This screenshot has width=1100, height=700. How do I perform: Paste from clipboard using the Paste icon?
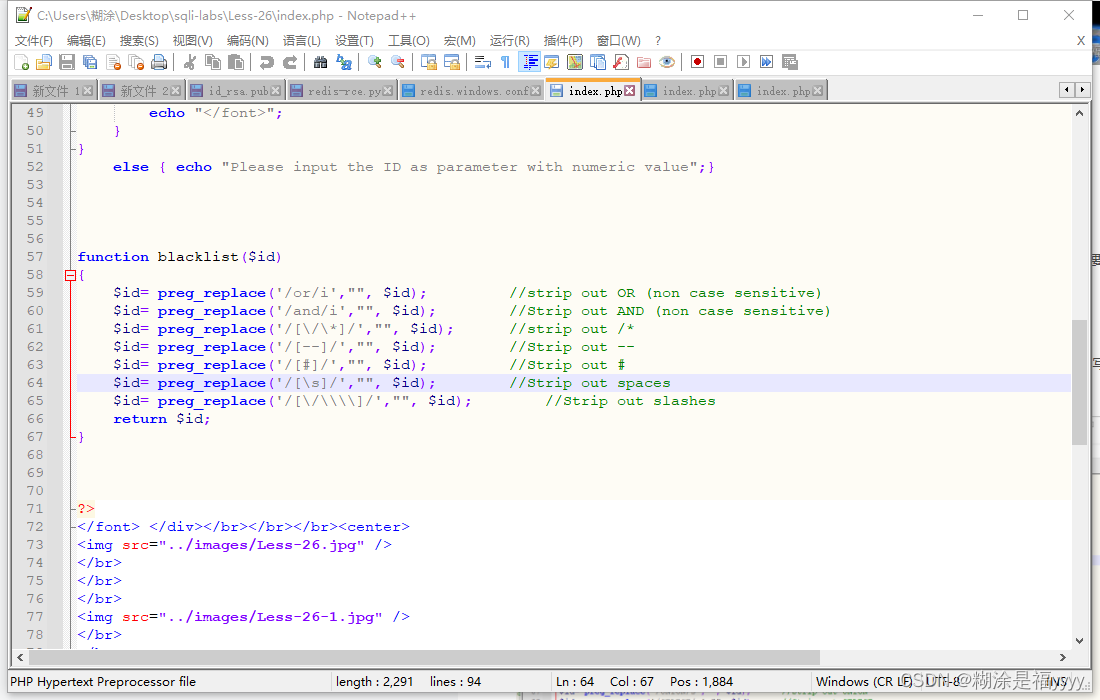(236, 62)
